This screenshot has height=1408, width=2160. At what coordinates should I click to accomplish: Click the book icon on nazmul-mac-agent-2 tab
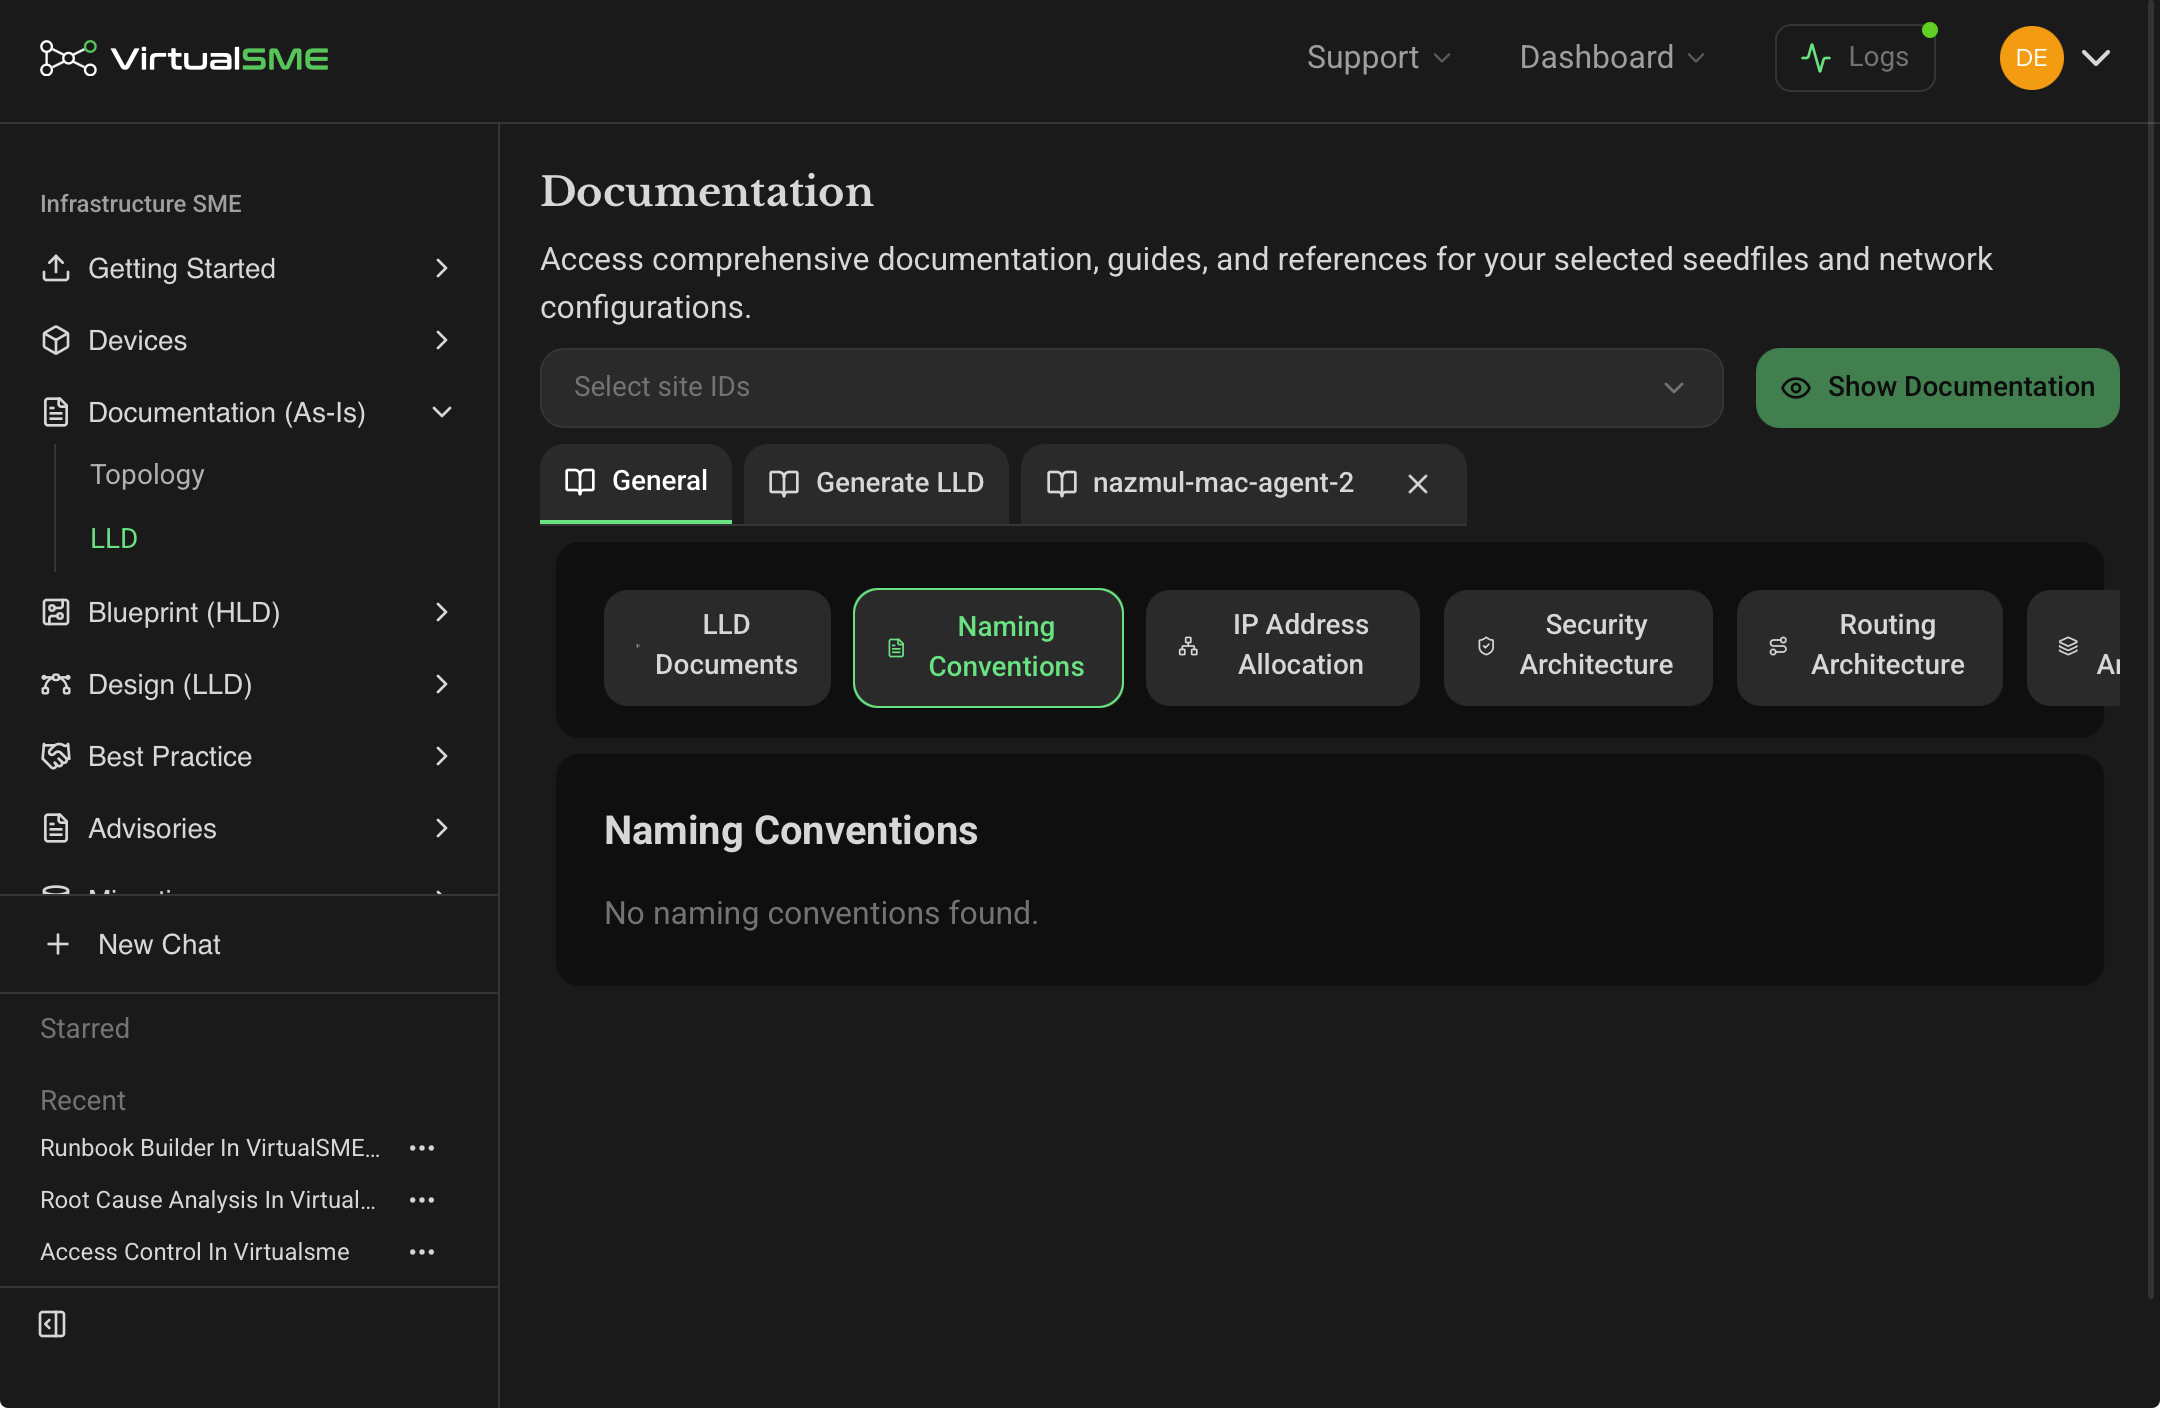click(1061, 484)
